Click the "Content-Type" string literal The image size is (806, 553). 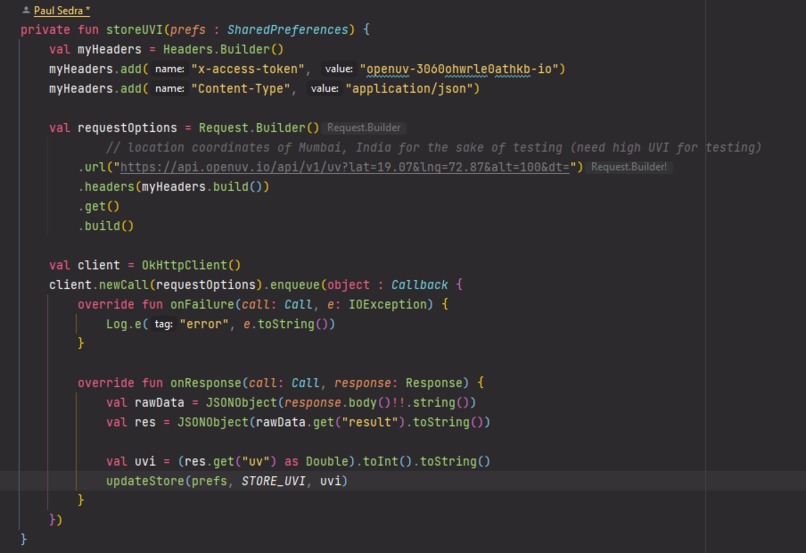pos(240,88)
